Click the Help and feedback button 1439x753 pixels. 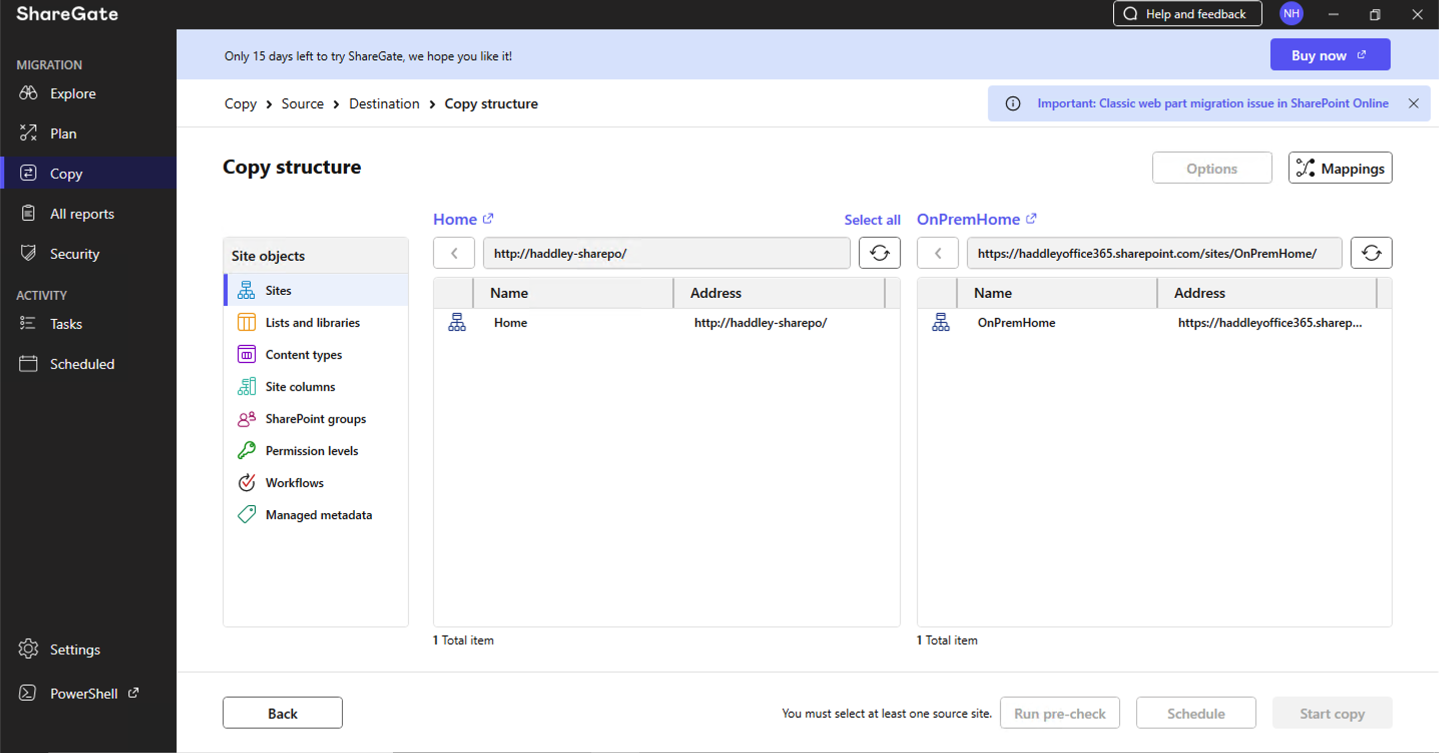point(1187,14)
